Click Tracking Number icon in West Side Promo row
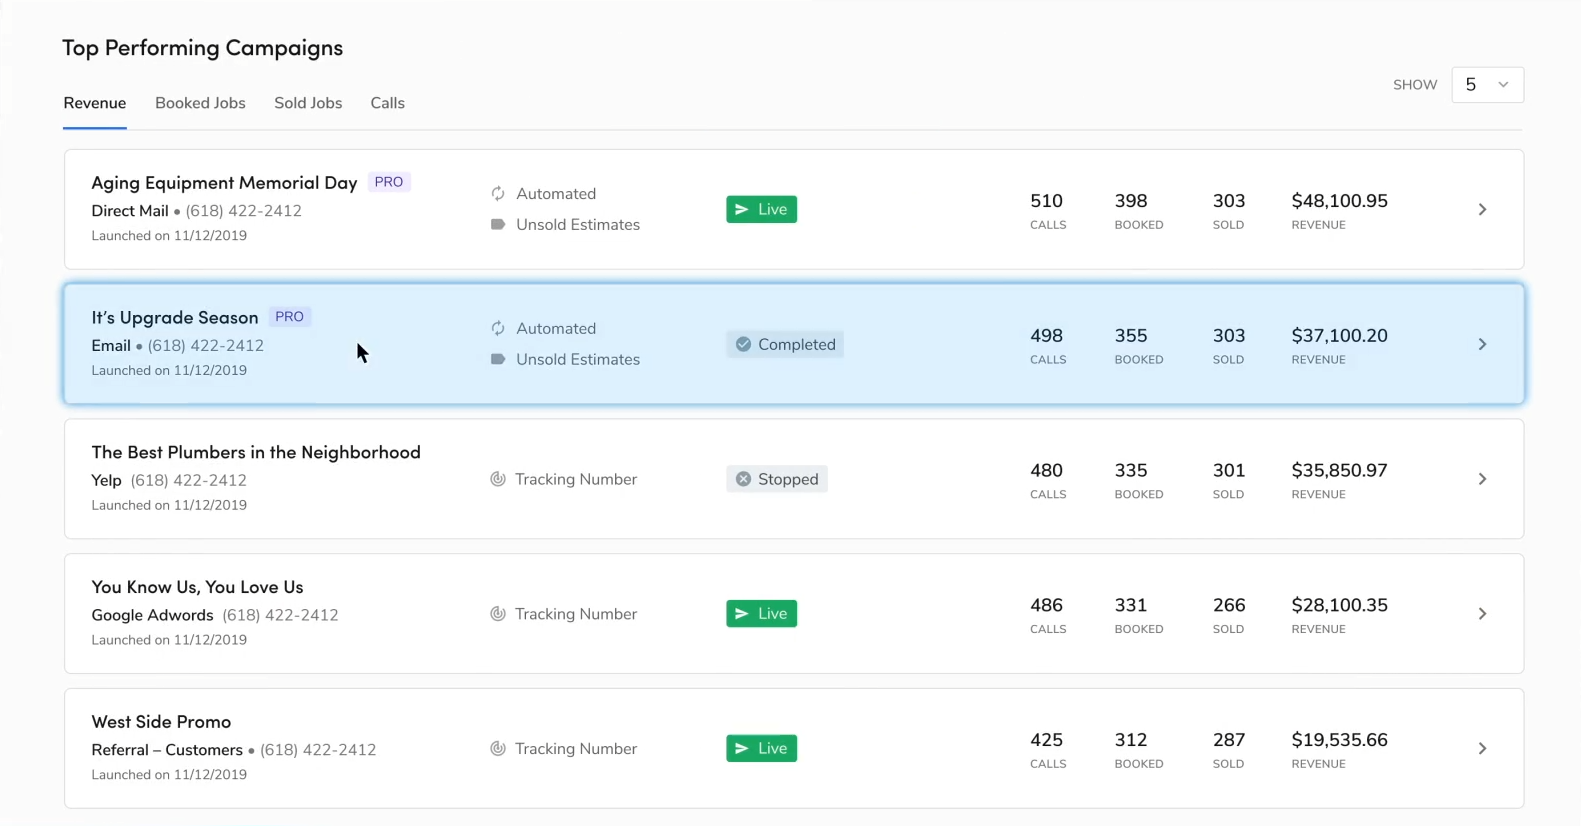The width and height of the screenshot is (1581, 826). click(x=498, y=749)
